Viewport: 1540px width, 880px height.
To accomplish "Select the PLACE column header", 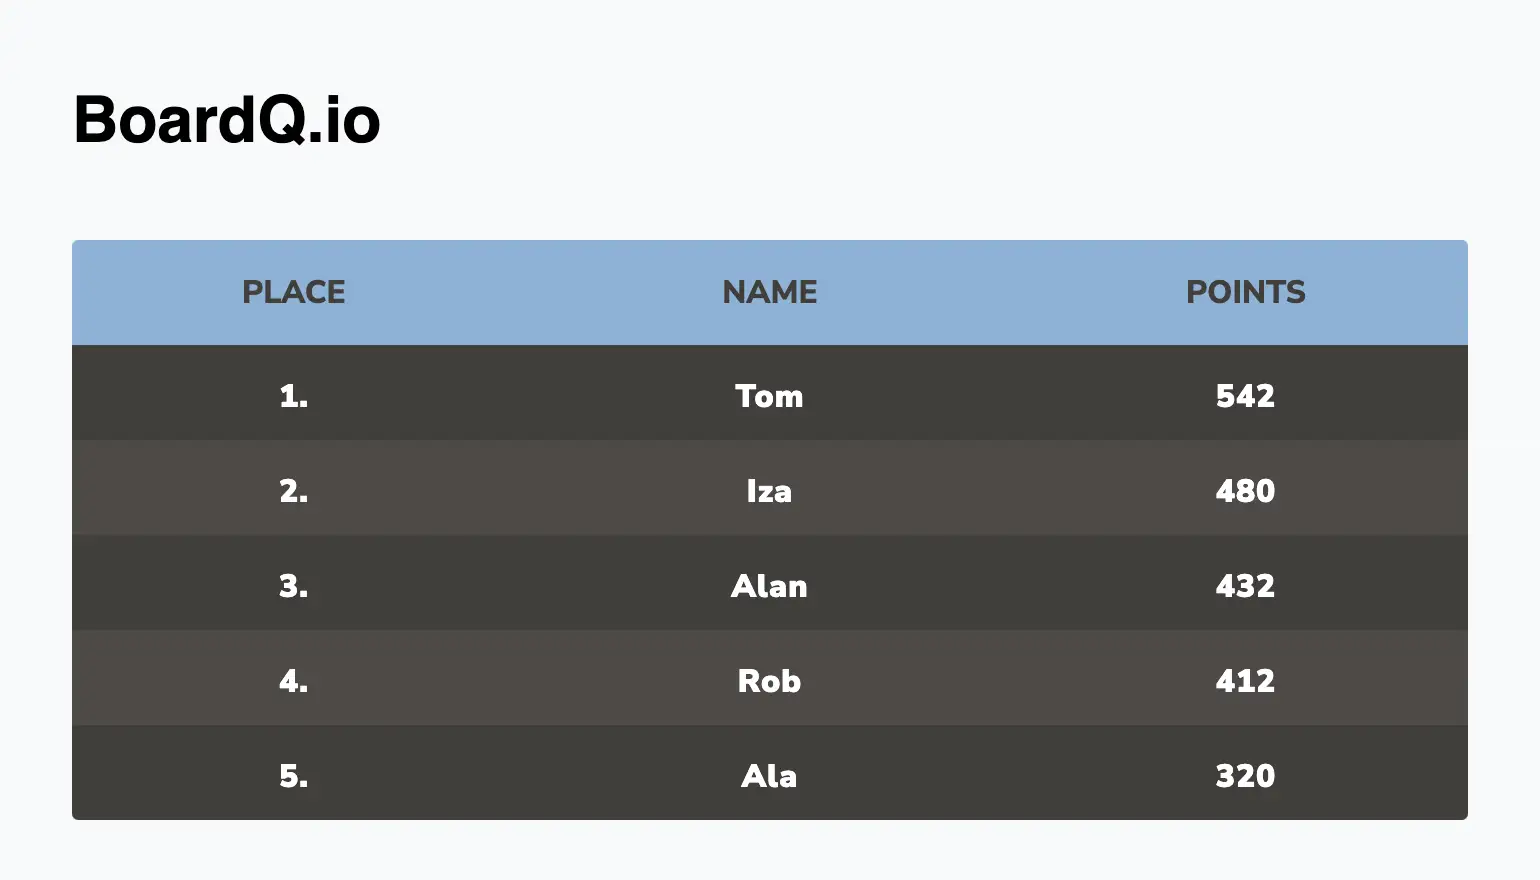I will click(x=294, y=292).
